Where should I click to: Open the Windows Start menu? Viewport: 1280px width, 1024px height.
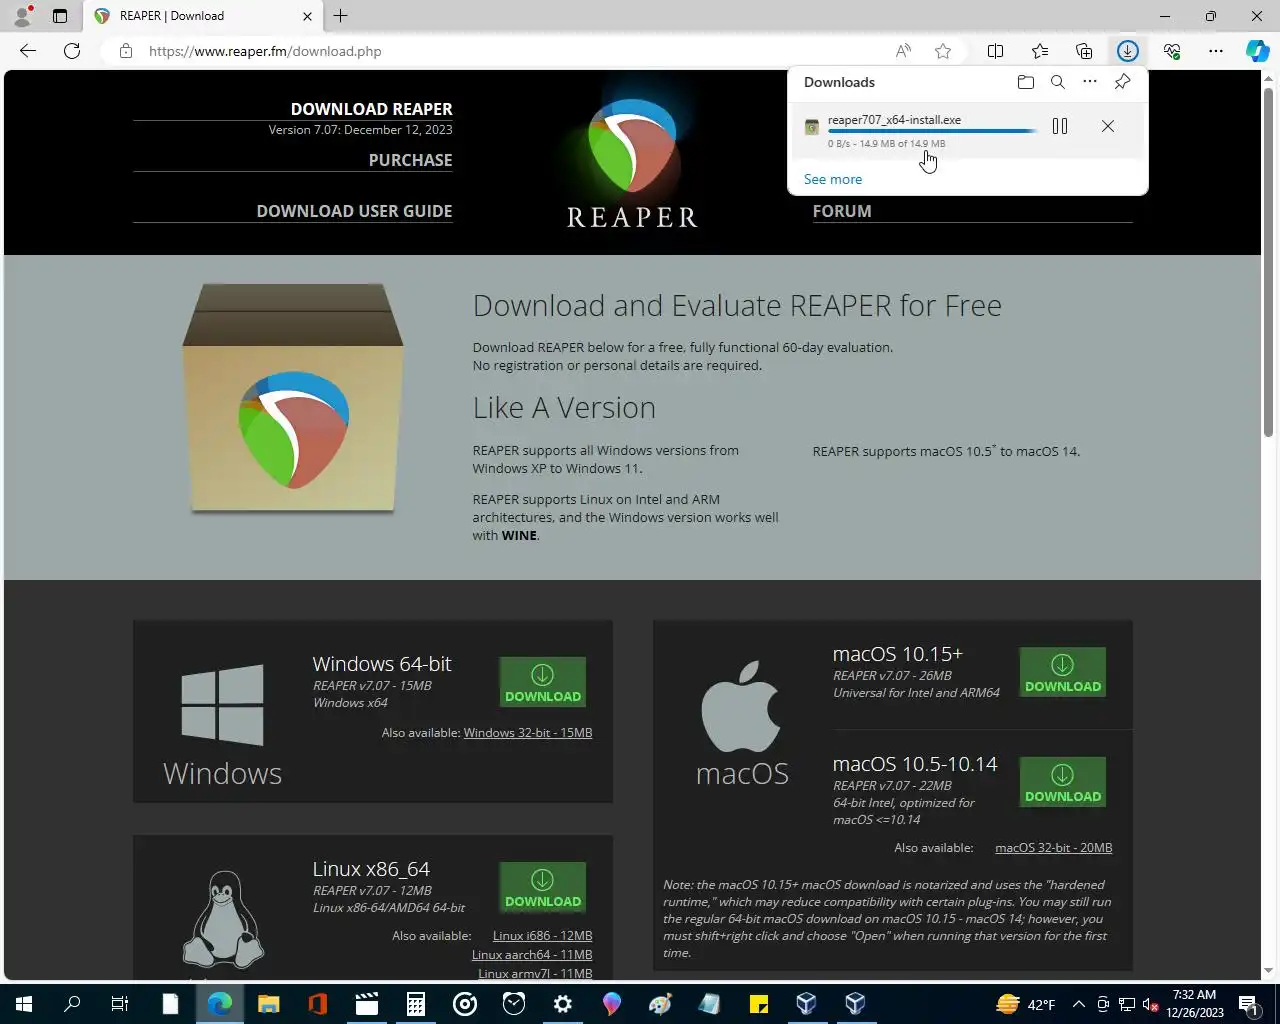tap(24, 1004)
